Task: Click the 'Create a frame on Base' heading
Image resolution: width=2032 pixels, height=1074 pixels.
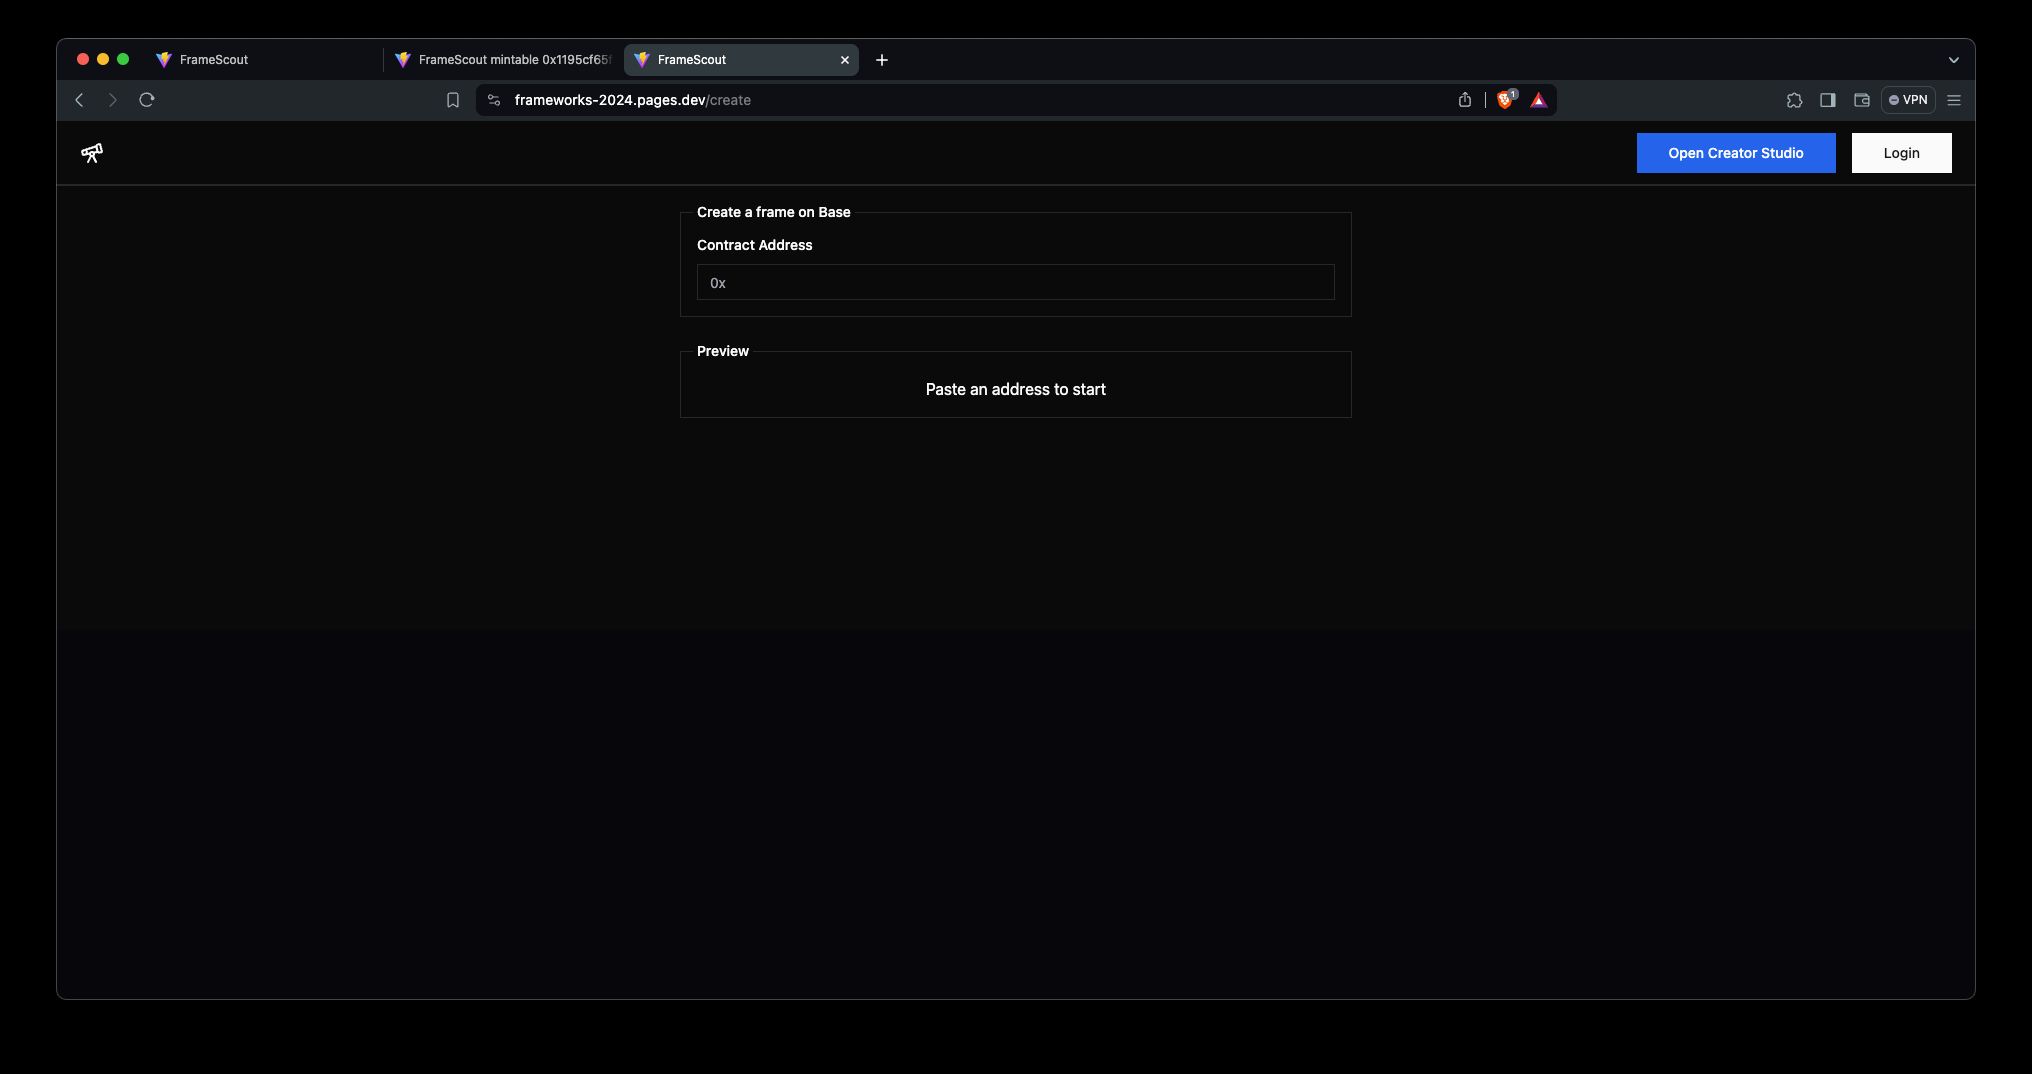Action: pyautogui.click(x=773, y=212)
